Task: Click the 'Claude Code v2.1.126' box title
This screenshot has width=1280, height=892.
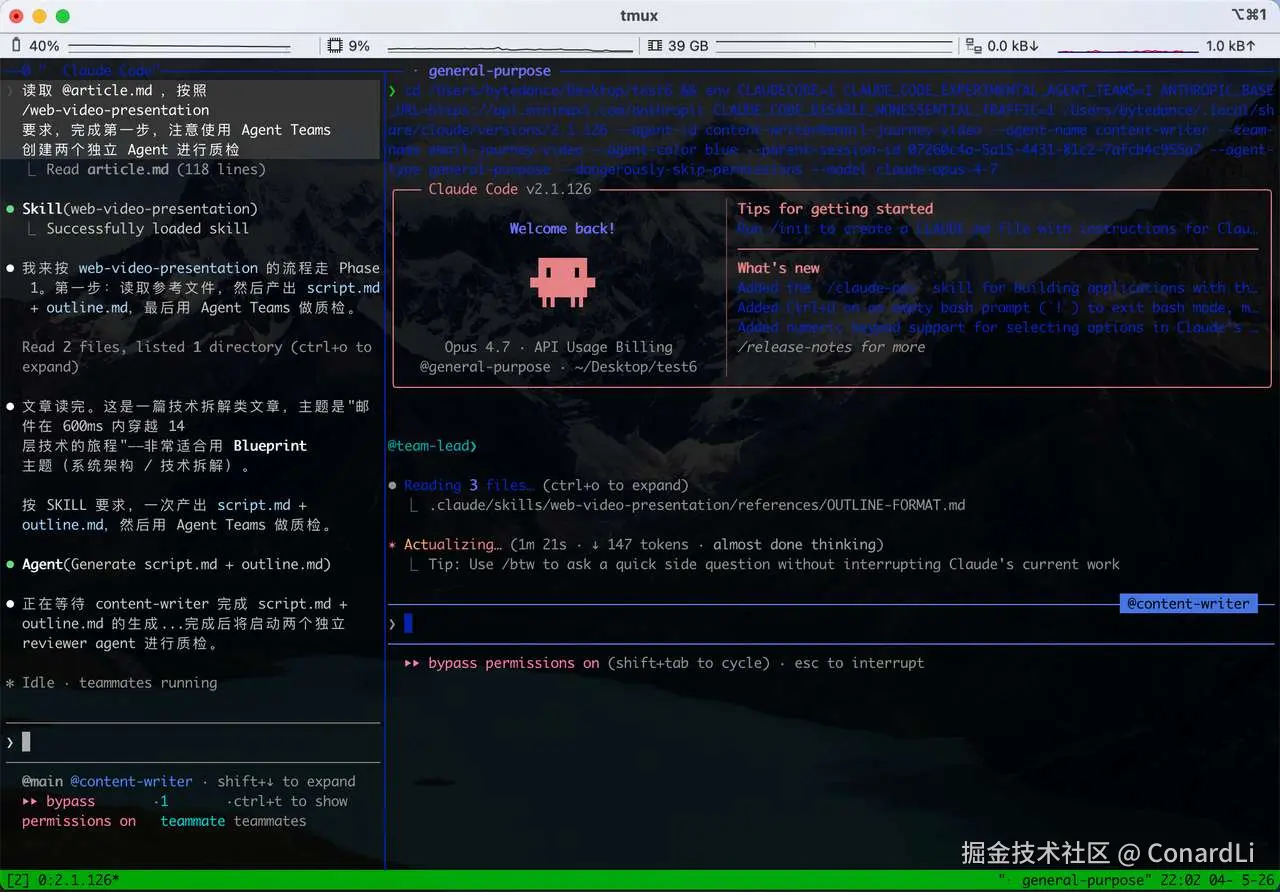Action: coord(510,189)
